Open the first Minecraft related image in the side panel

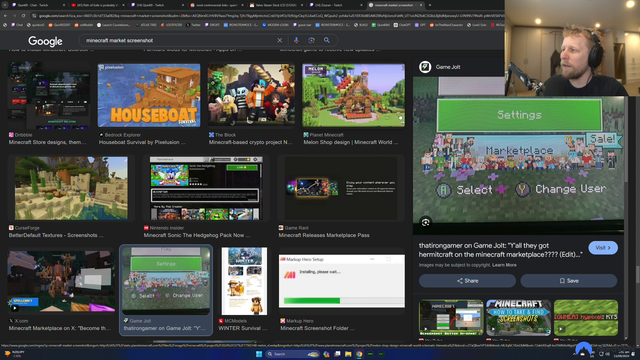(x=451, y=318)
